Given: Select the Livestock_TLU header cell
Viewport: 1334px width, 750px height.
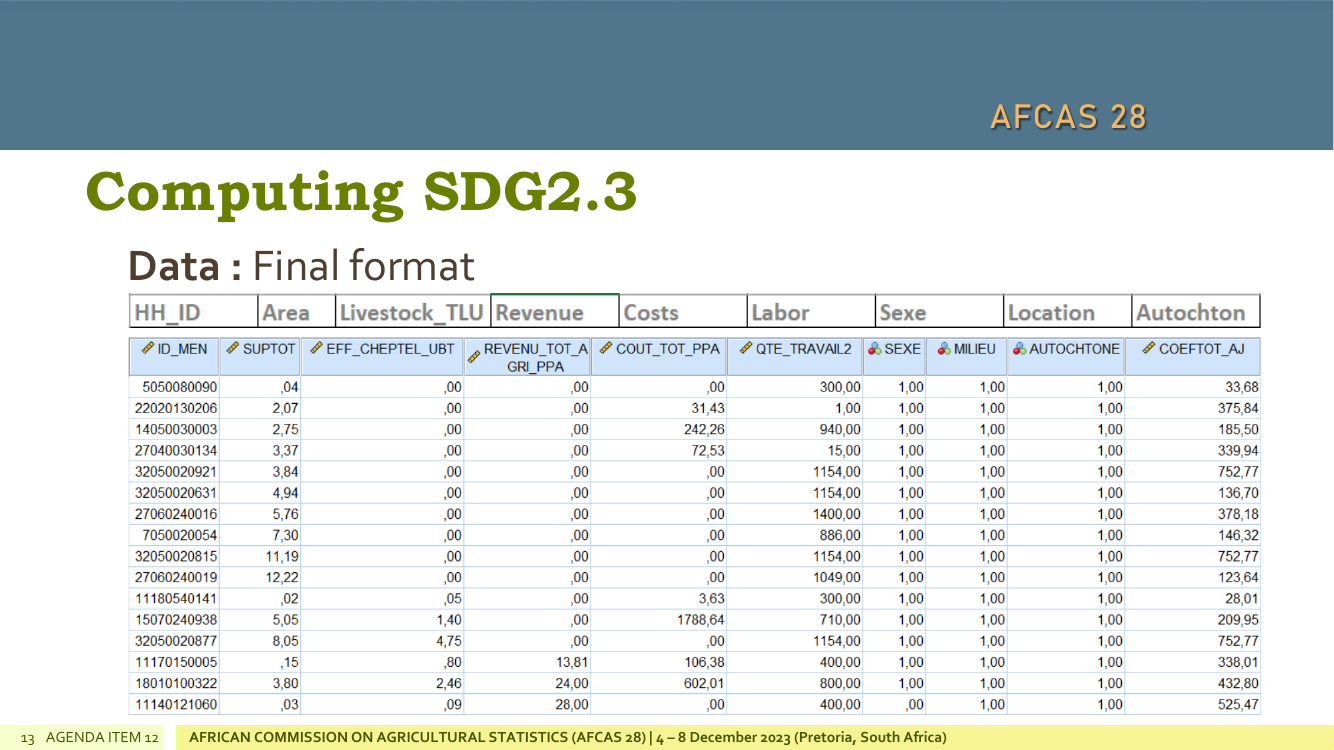Looking at the screenshot, I should (x=412, y=311).
